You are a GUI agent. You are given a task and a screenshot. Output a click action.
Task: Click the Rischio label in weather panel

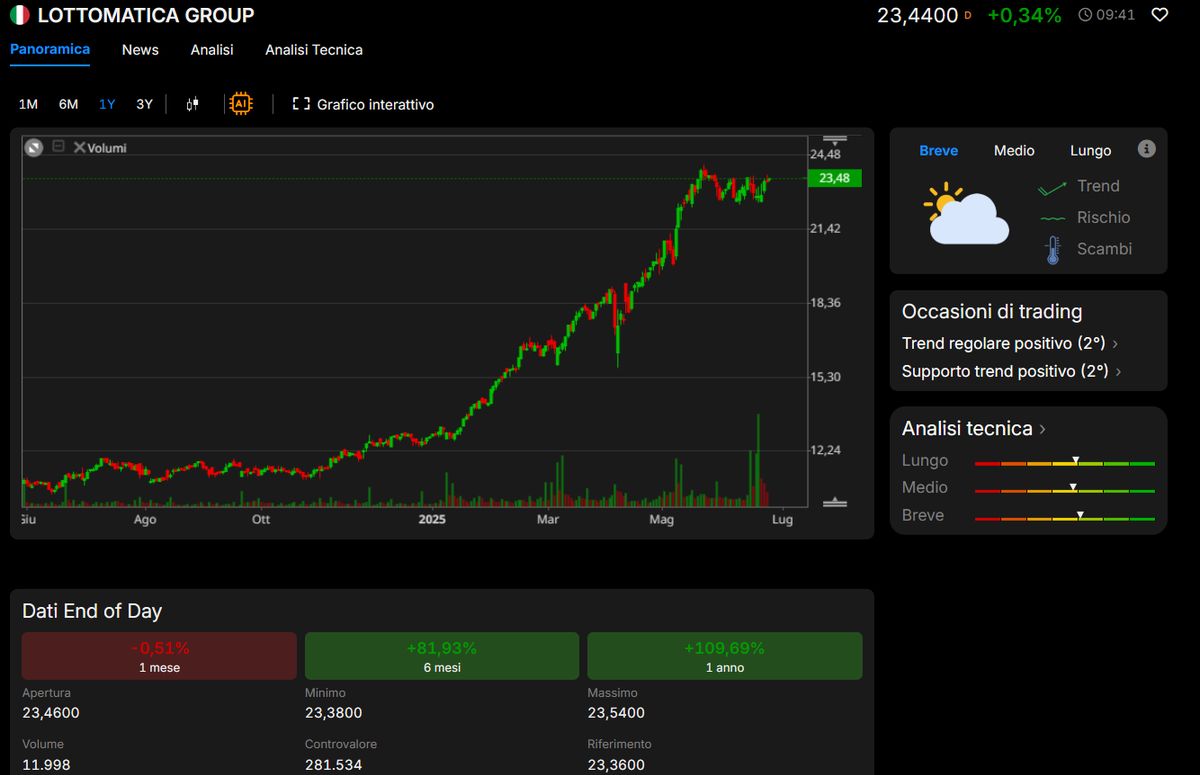[1103, 217]
